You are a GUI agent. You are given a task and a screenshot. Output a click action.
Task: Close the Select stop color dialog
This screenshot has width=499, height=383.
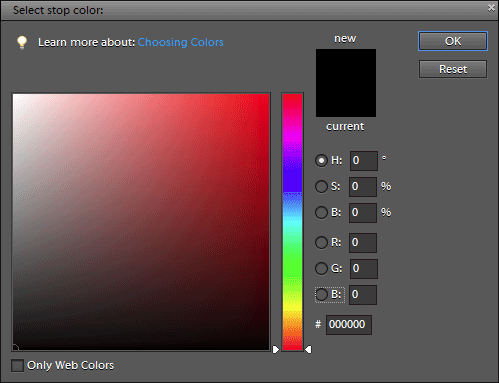coord(491,8)
